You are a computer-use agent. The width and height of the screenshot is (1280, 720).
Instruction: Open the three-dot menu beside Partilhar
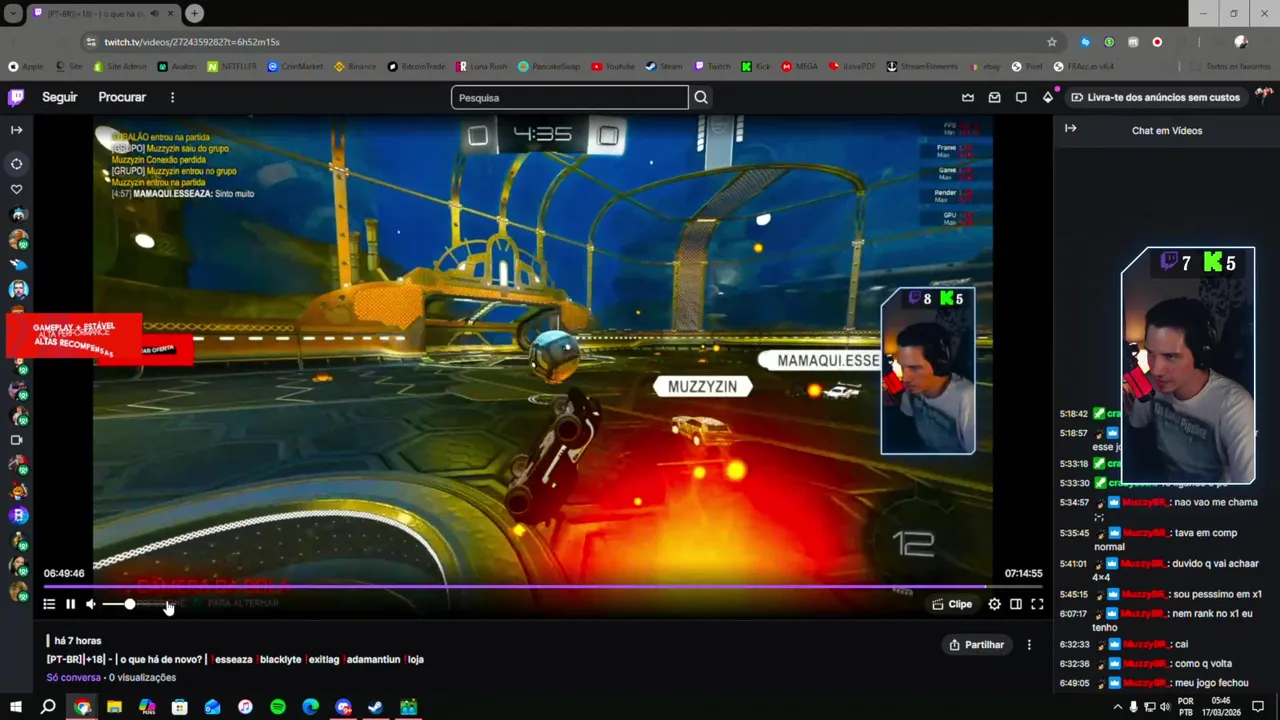click(x=1029, y=645)
